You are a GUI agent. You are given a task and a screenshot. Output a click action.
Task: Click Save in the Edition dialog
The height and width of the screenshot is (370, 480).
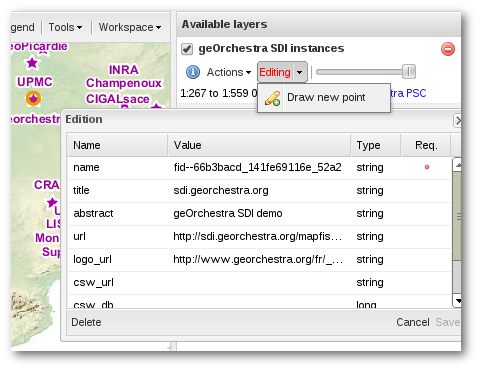[448, 322]
